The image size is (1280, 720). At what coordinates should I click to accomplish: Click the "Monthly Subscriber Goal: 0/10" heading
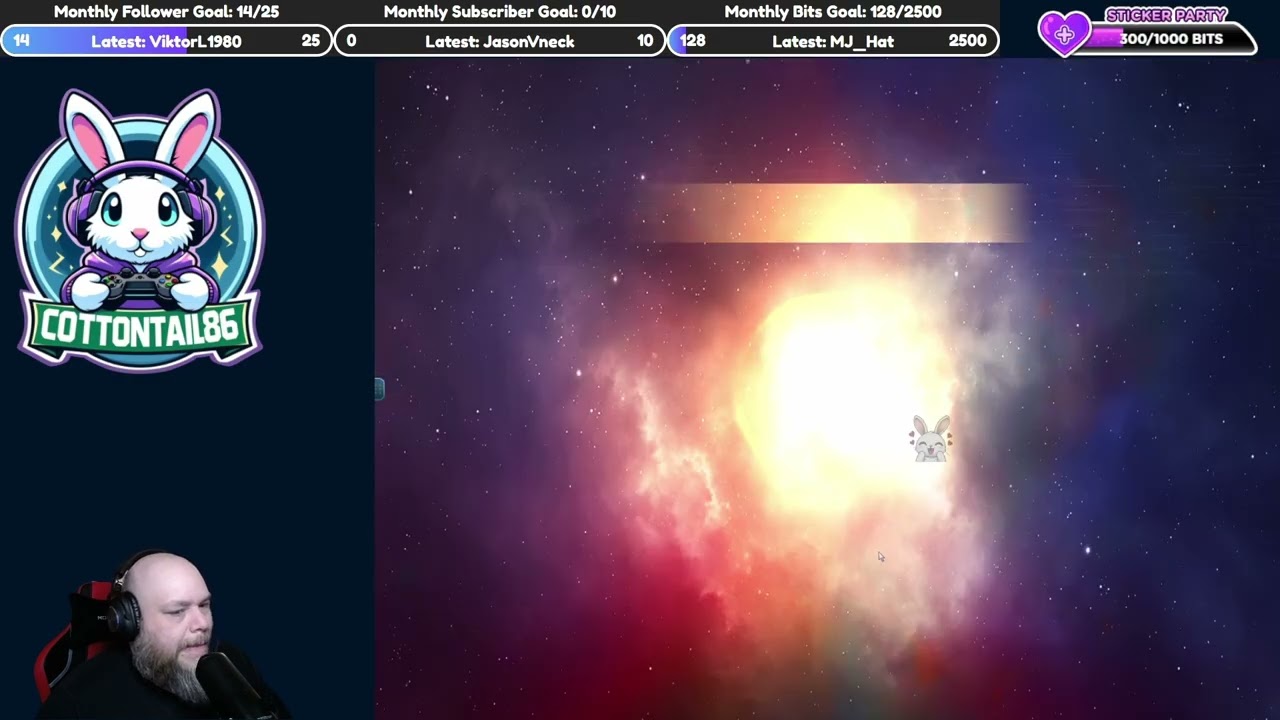click(499, 12)
